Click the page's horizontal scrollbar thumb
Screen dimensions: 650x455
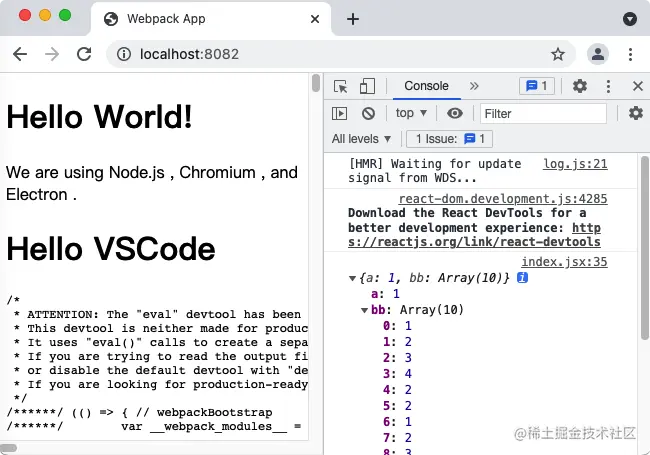pyautogui.click(x=8, y=448)
